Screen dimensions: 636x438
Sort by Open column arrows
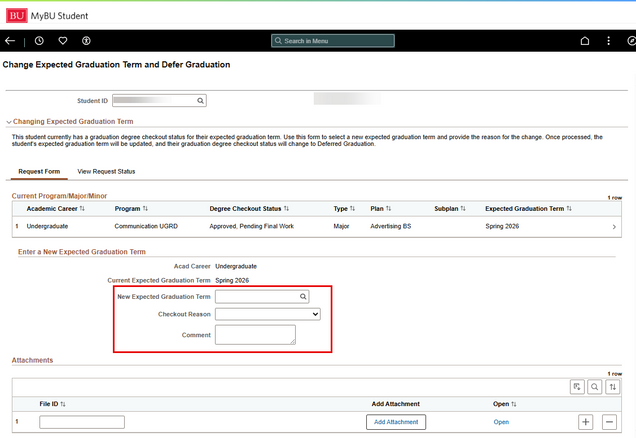click(x=514, y=404)
